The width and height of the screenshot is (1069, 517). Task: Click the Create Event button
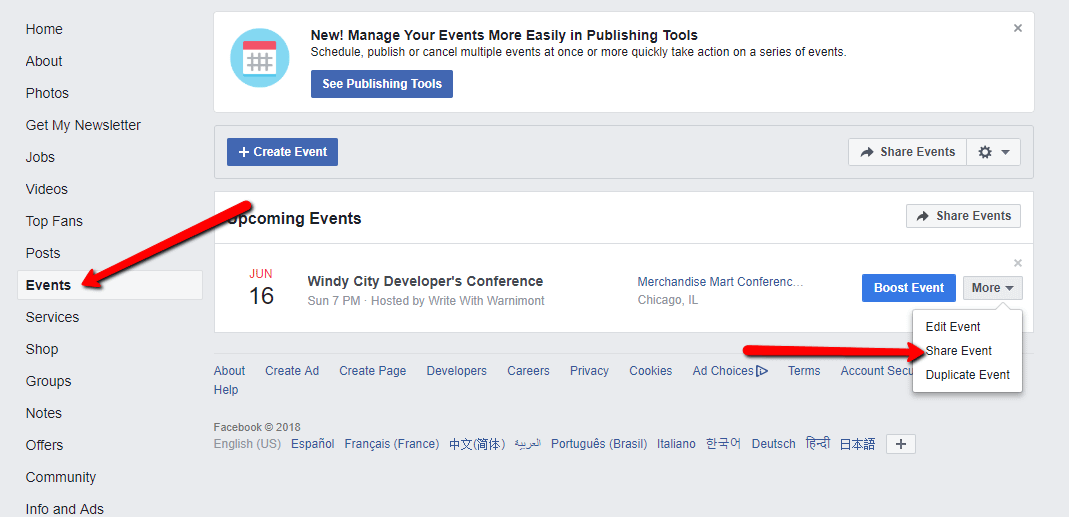tap(282, 152)
